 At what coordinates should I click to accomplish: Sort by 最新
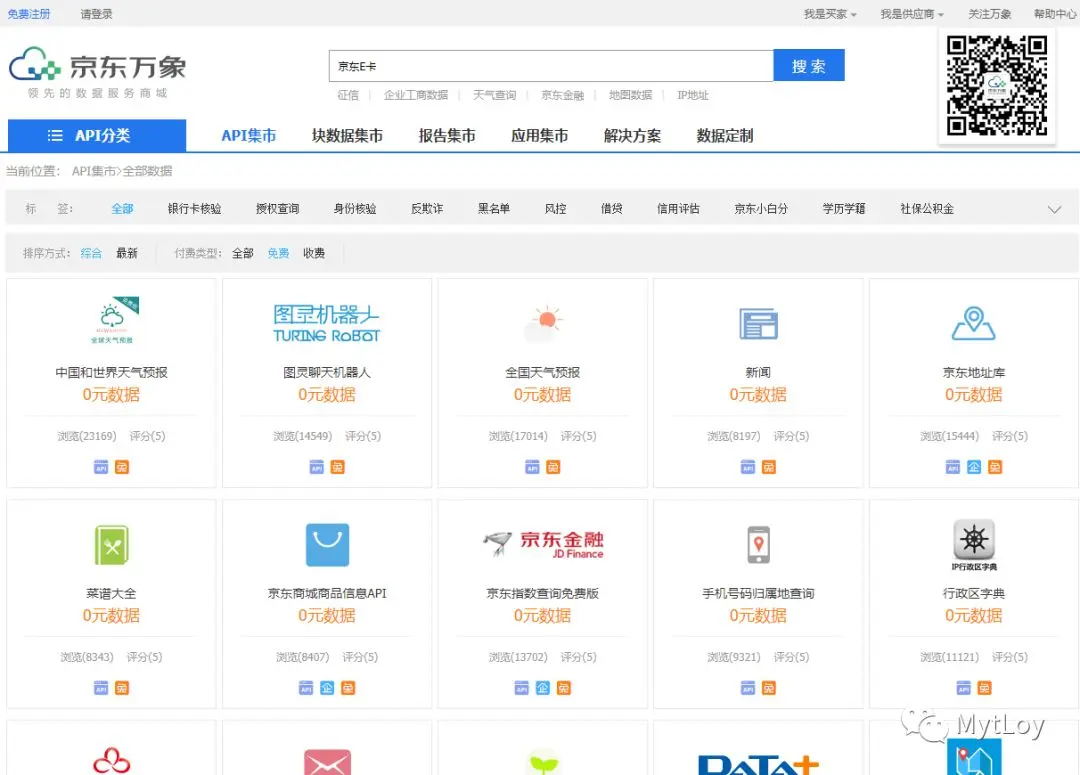click(127, 254)
